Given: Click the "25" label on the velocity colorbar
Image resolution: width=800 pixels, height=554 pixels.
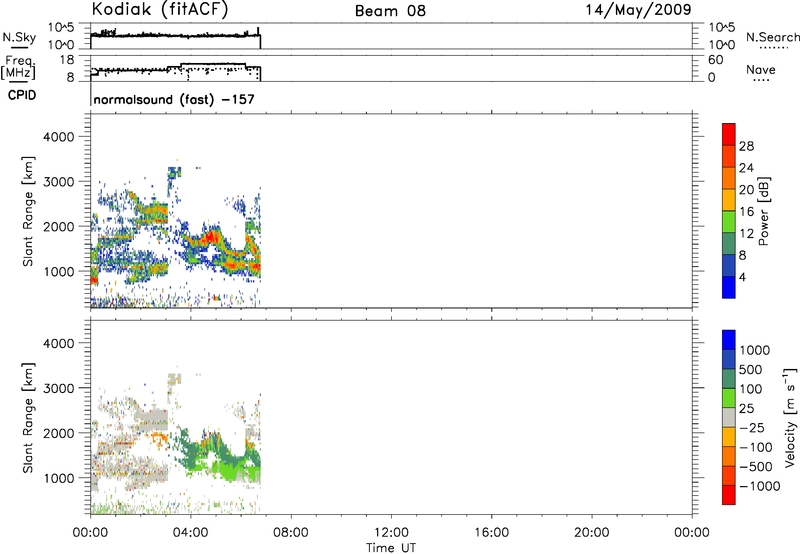Looking at the screenshot, I should [x=747, y=409].
